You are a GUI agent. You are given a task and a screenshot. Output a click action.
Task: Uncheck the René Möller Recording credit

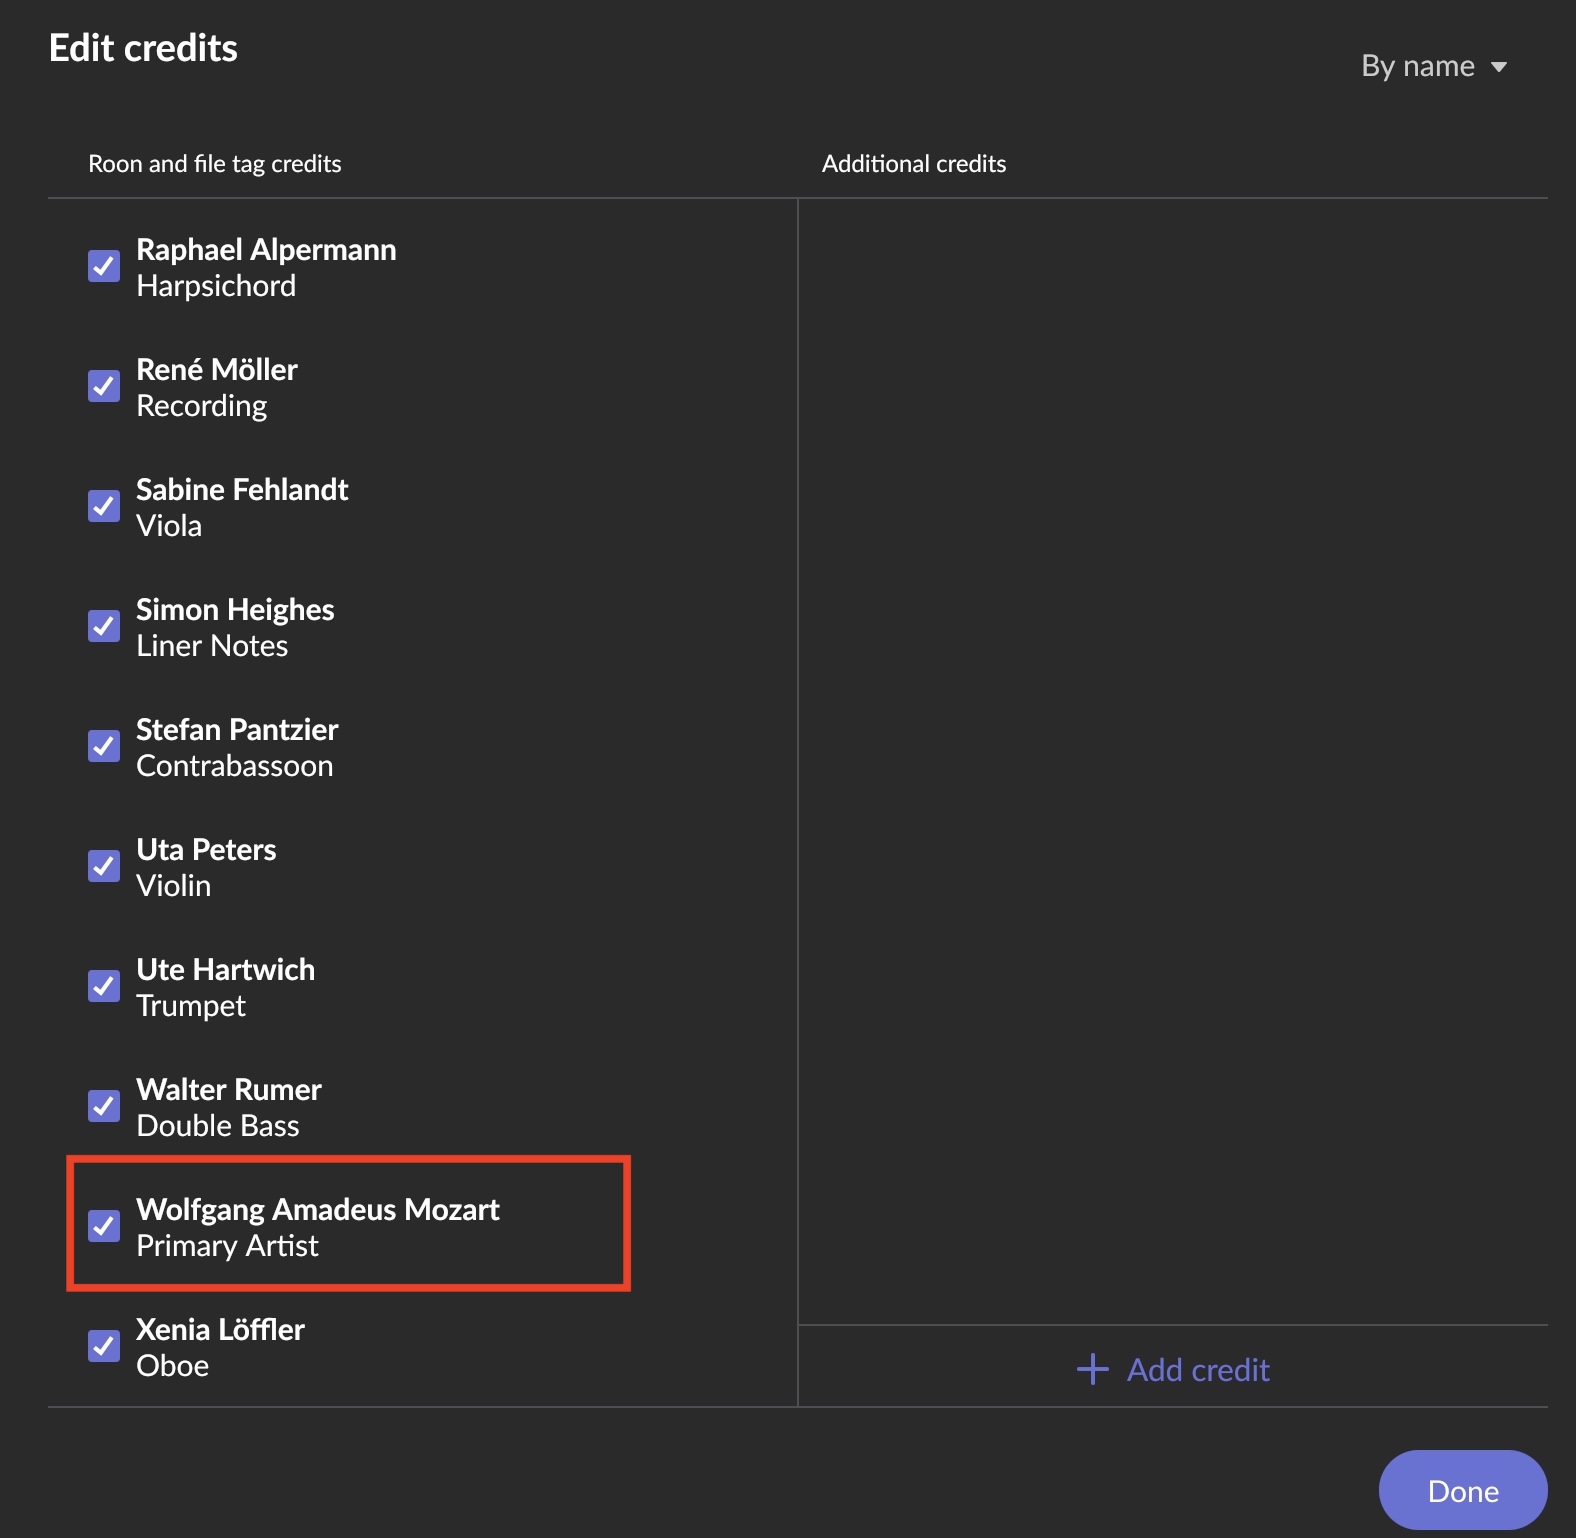pyautogui.click(x=104, y=386)
